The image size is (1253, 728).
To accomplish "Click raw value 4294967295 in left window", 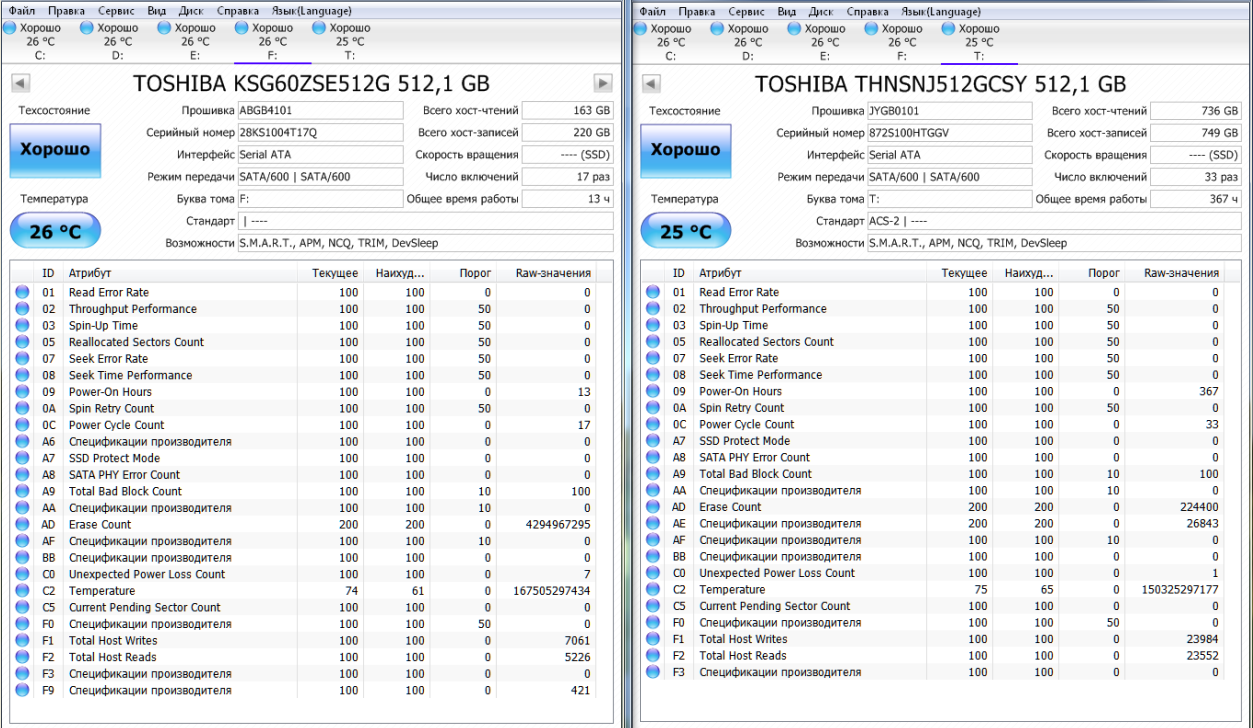I will [x=558, y=524].
